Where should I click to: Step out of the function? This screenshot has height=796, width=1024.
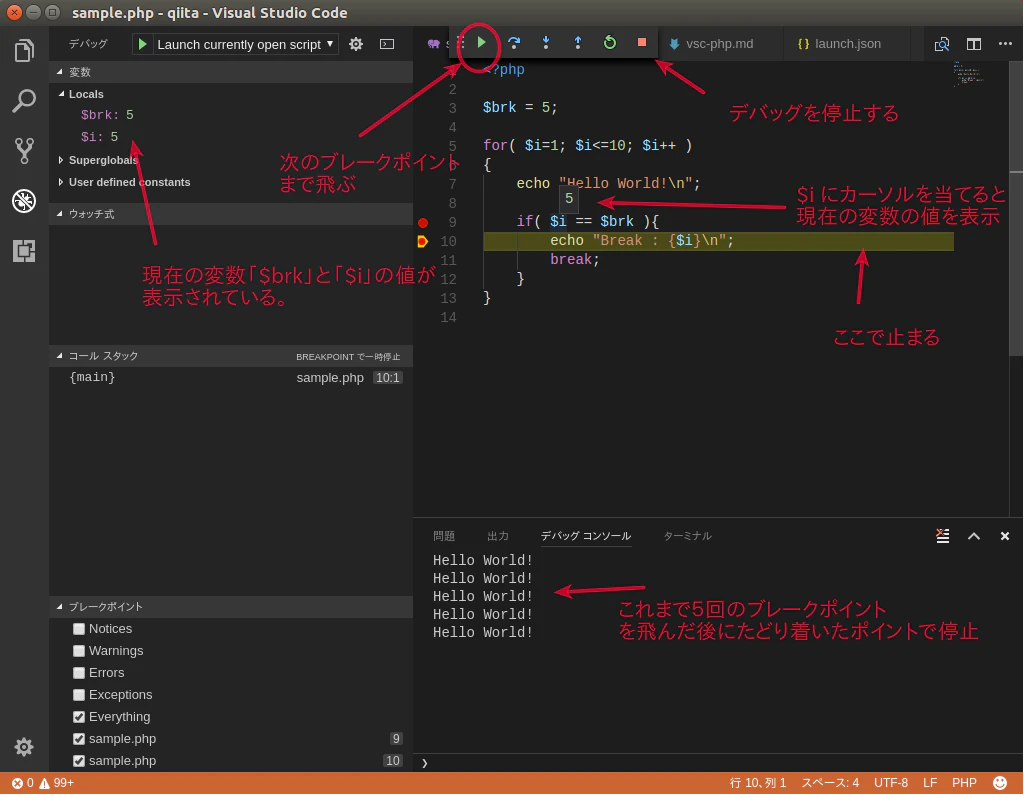[x=578, y=43]
